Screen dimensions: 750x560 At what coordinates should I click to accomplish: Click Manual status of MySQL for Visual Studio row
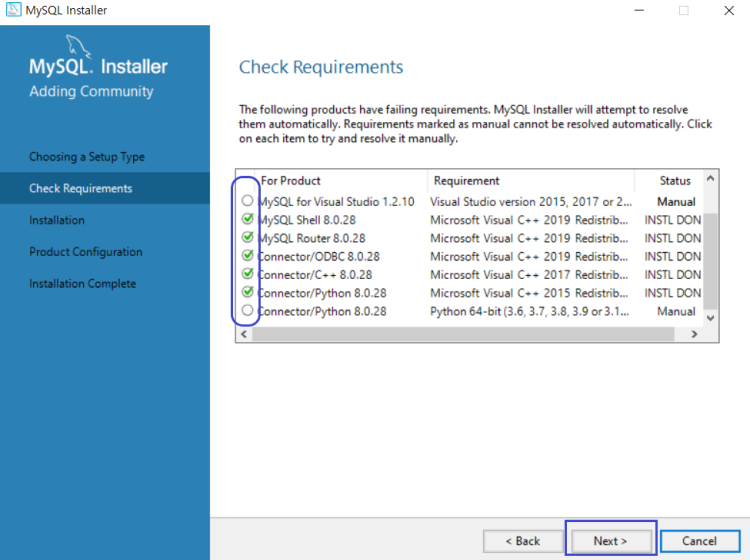click(676, 202)
